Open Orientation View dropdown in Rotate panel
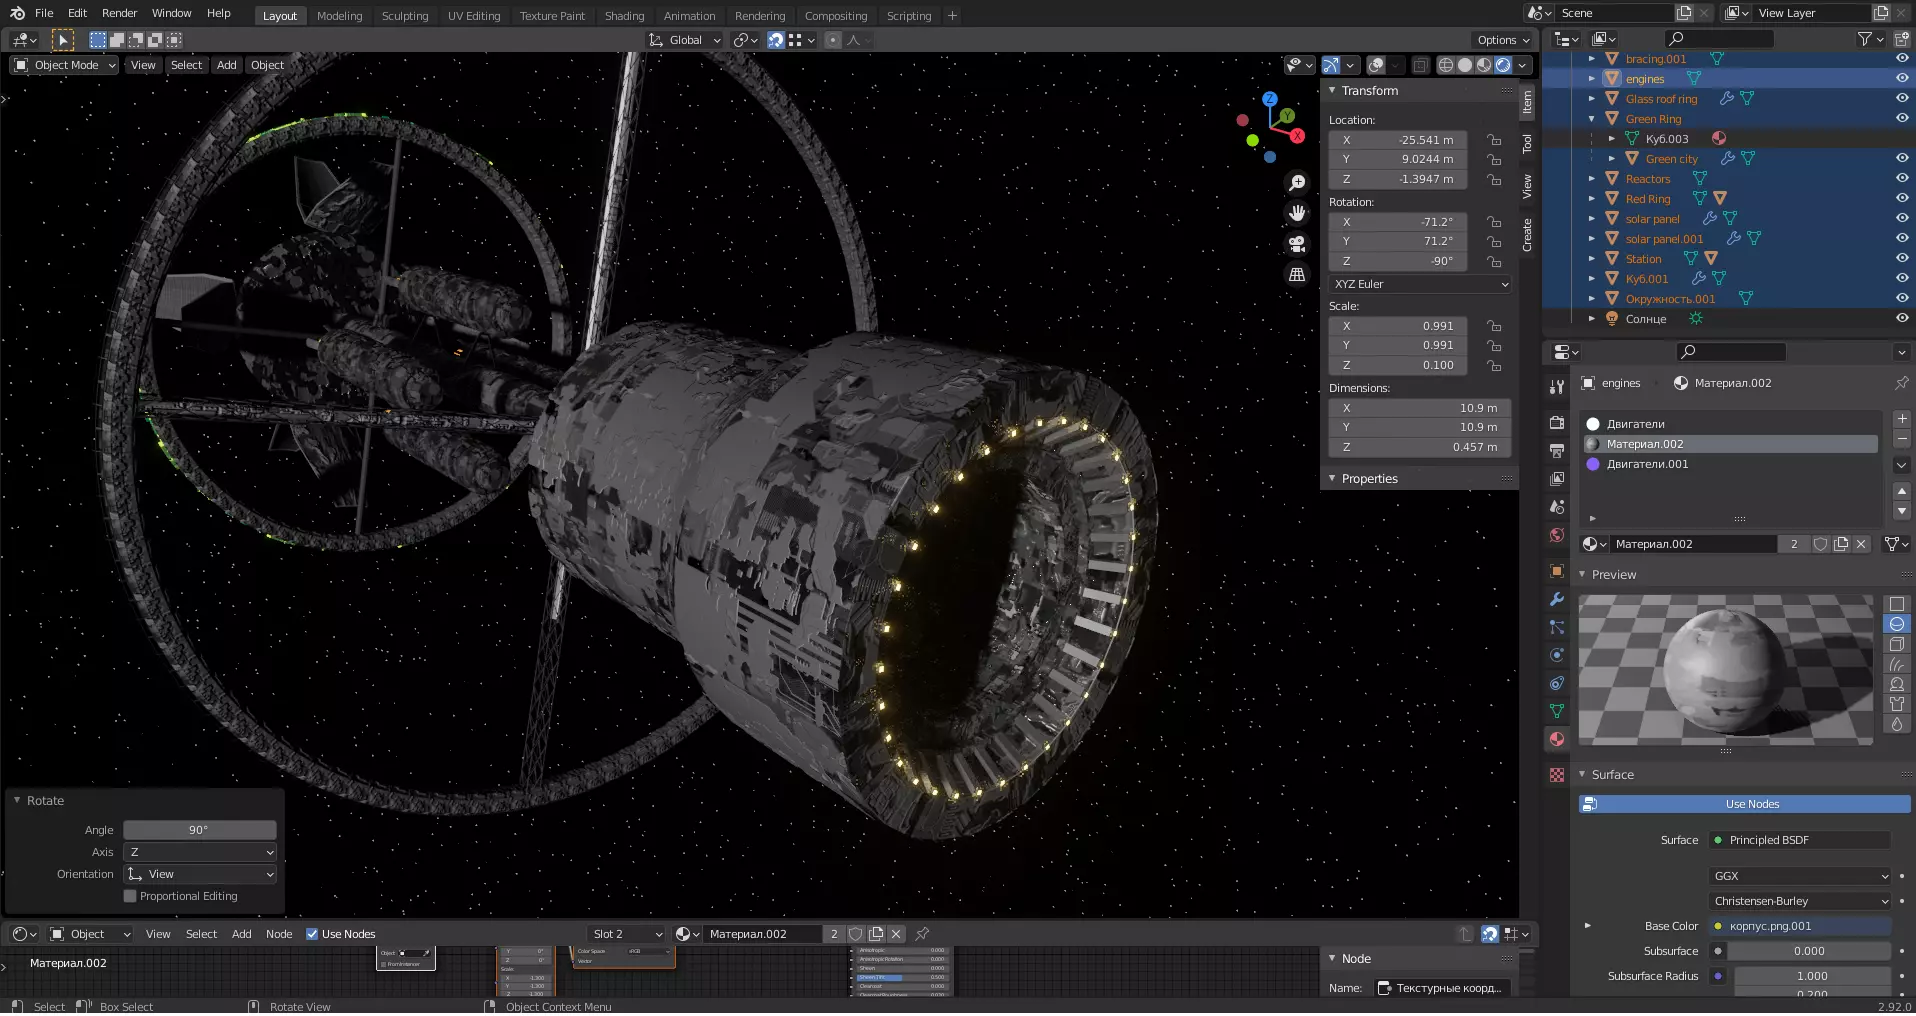The image size is (1916, 1016). click(200, 875)
